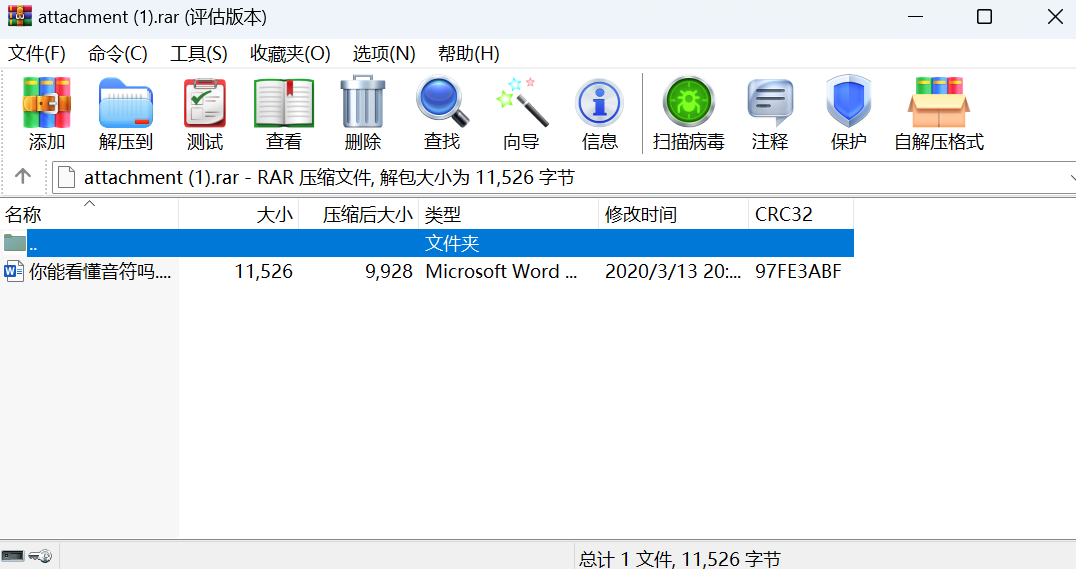Click the Word document file icon
The height and width of the screenshot is (569, 1076).
click(13, 271)
